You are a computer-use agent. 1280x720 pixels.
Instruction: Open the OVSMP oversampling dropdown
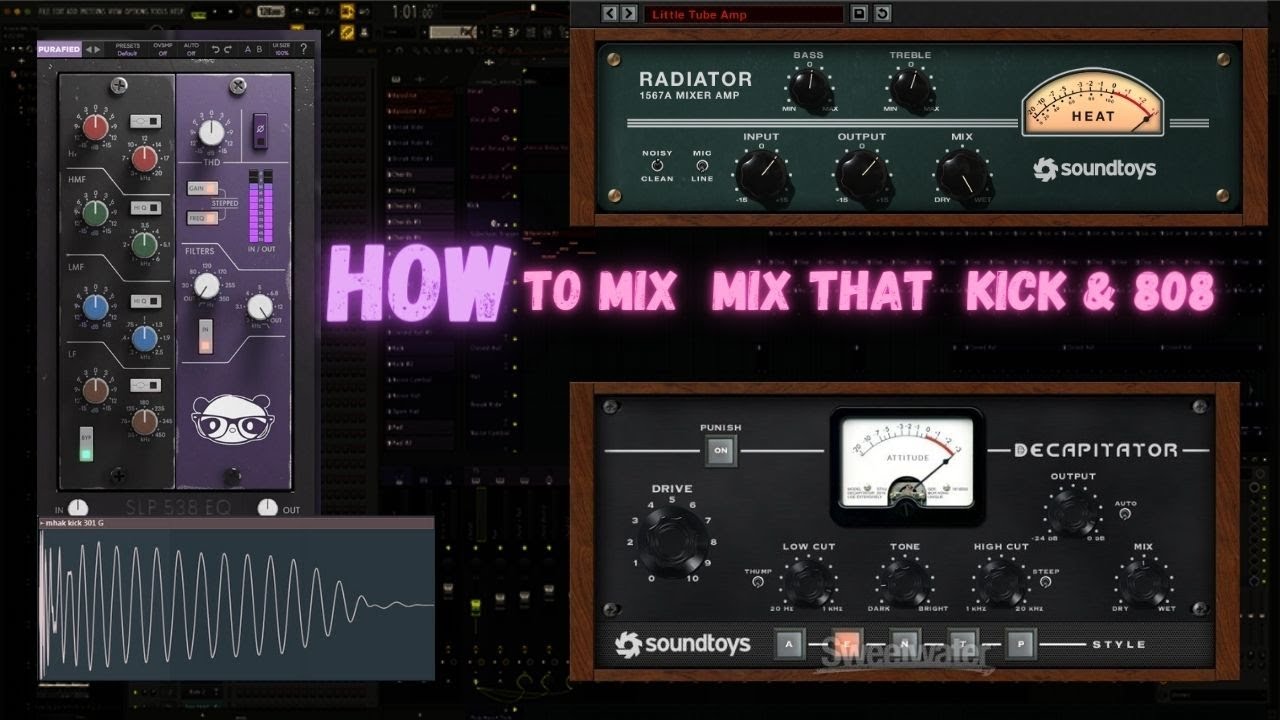162,49
